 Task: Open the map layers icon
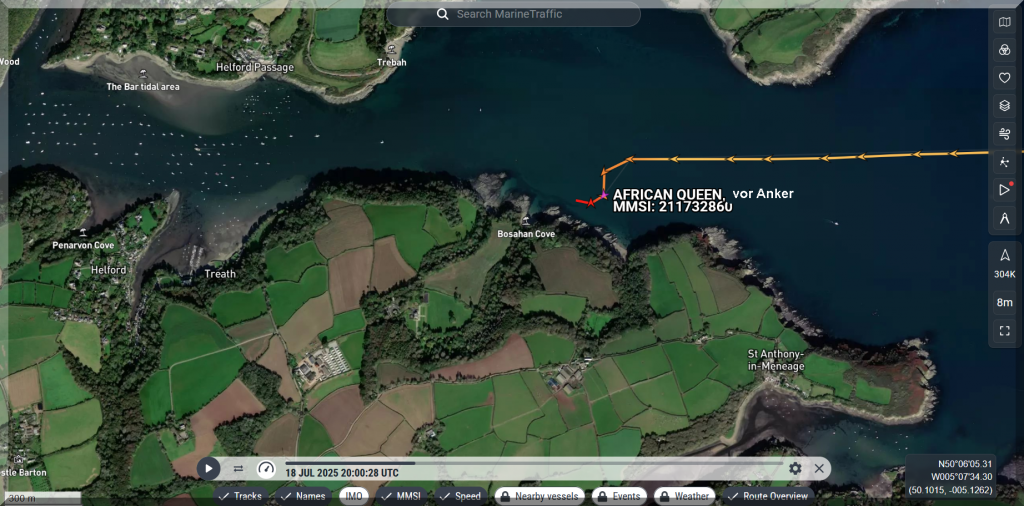pyautogui.click(x=1005, y=105)
